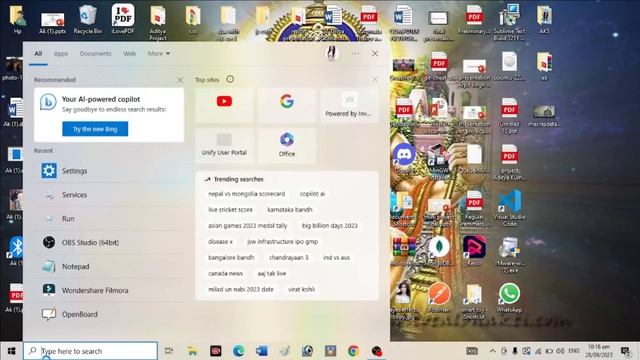This screenshot has height=360, width=640.
Task: Open the Unify User Portal tile
Action: pyautogui.click(x=224, y=145)
